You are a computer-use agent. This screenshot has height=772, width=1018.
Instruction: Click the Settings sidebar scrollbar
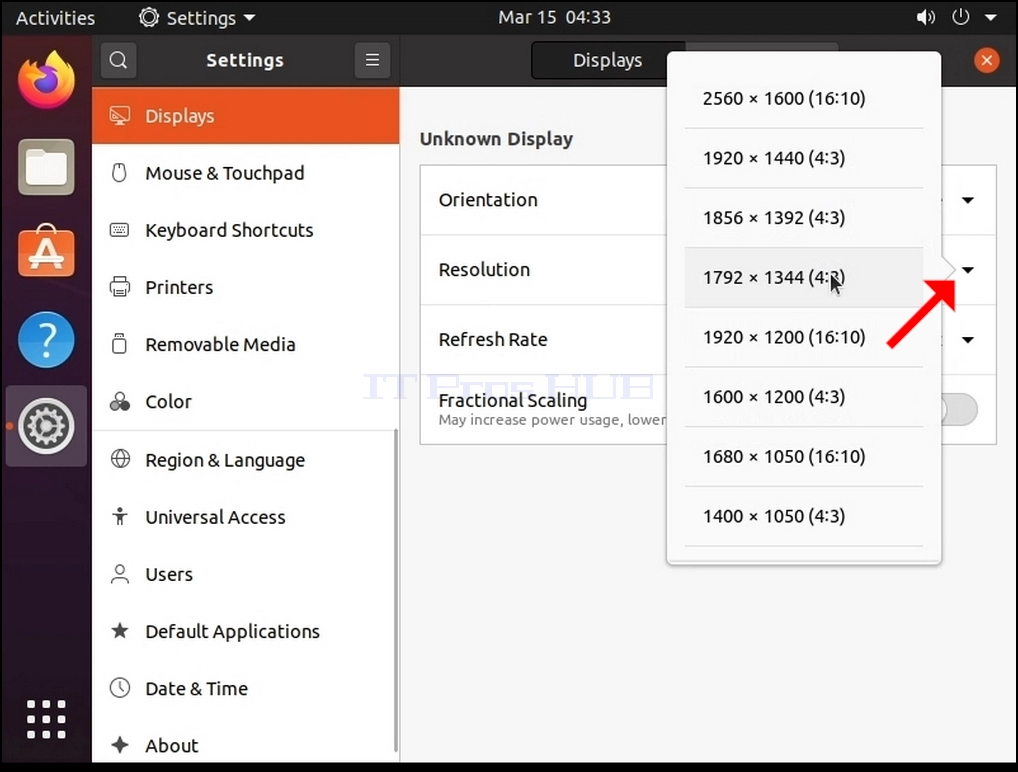395,591
